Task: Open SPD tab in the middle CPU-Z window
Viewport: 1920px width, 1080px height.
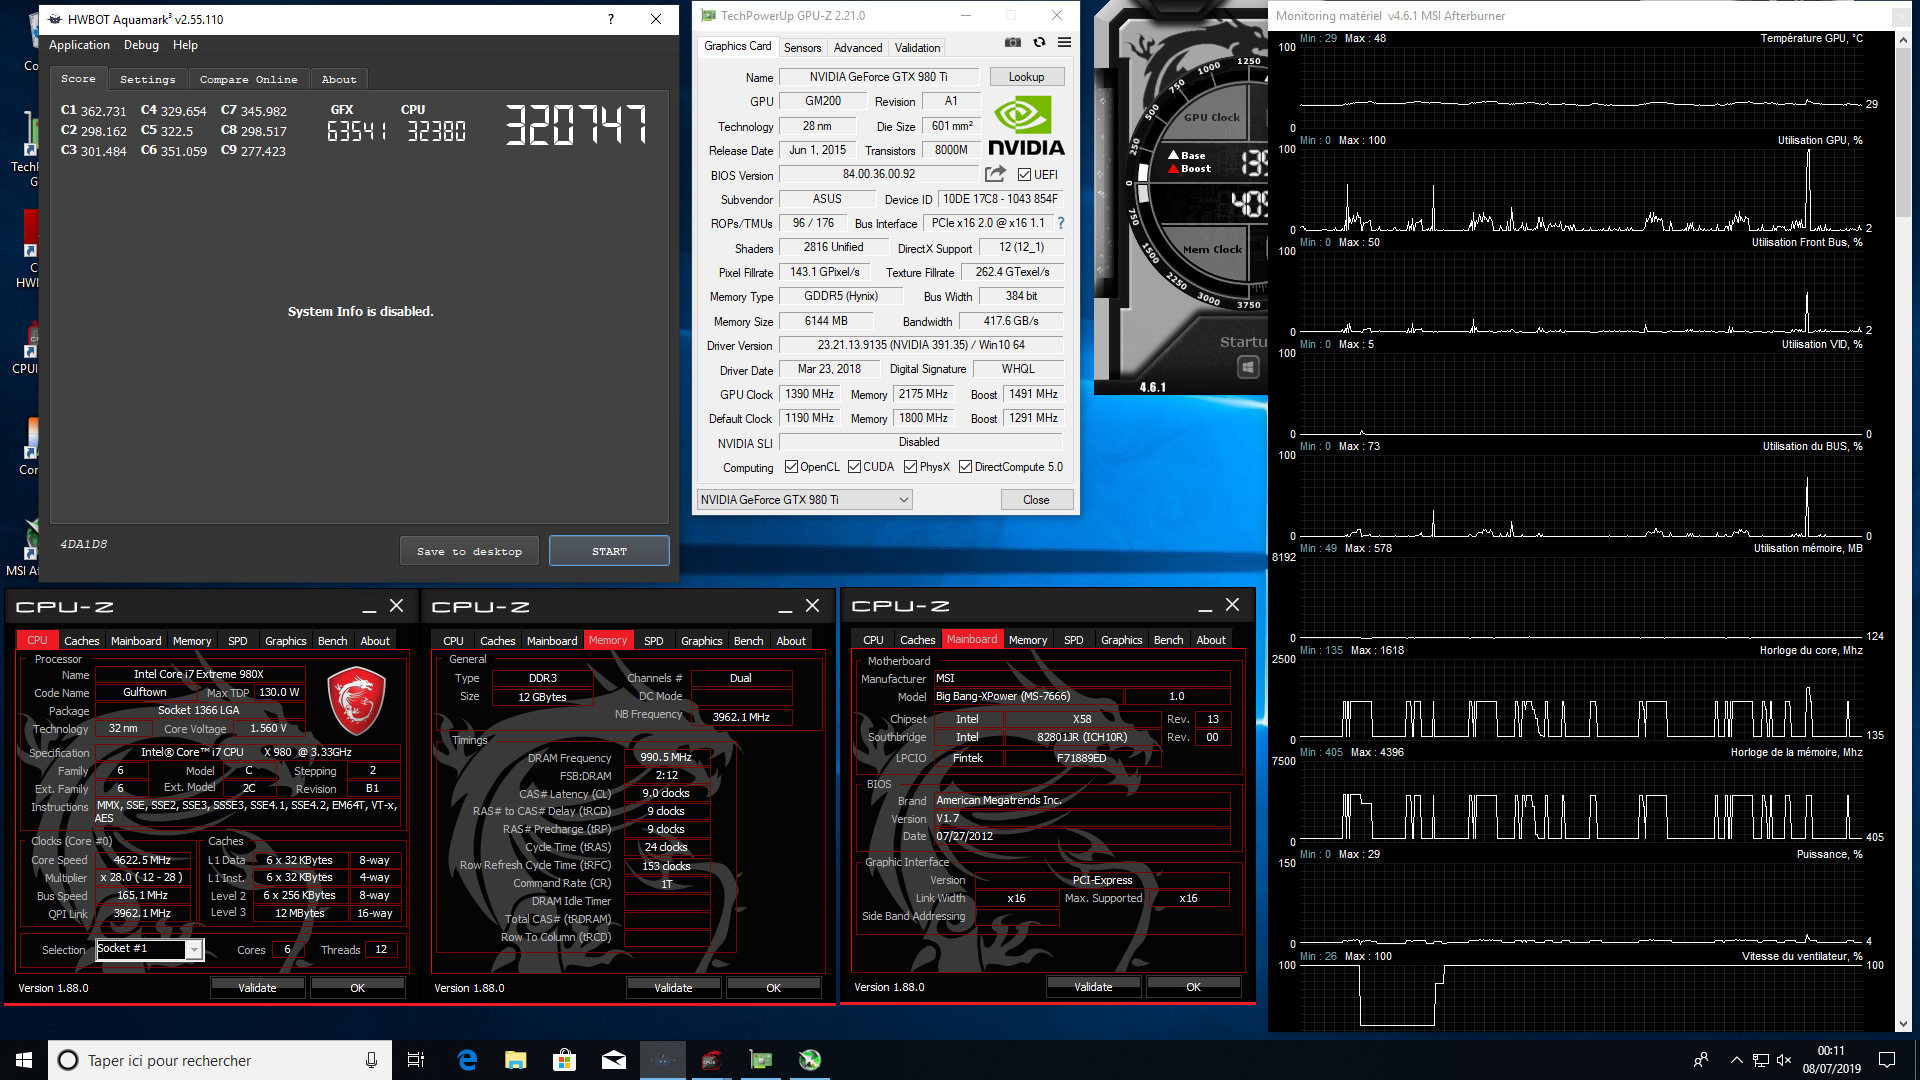Action: pyautogui.click(x=654, y=641)
